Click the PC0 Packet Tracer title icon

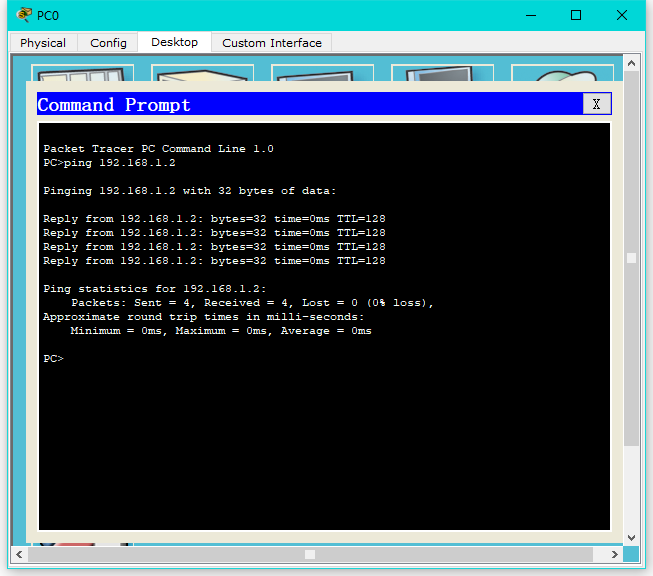click(24, 15)
